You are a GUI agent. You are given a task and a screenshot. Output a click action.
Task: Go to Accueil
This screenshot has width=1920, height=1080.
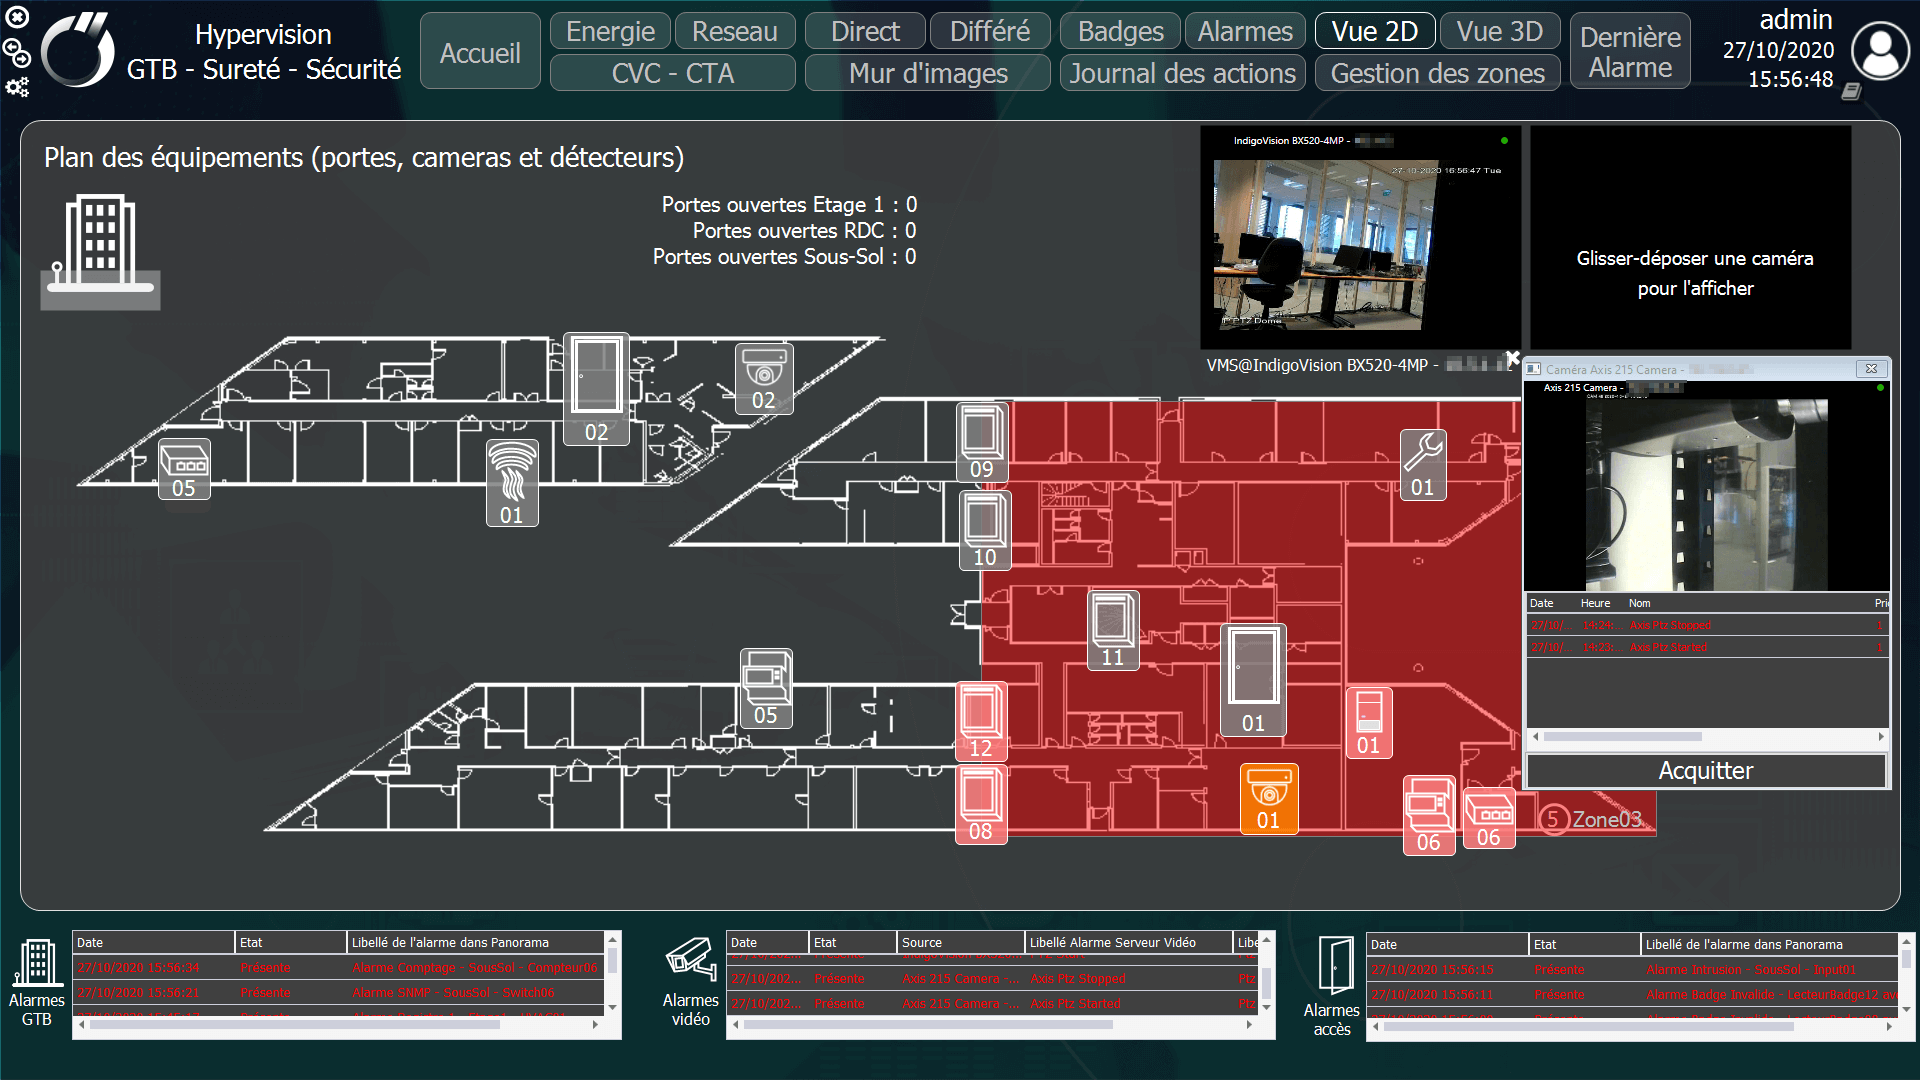pyautogui.click(x=479, y=50)
